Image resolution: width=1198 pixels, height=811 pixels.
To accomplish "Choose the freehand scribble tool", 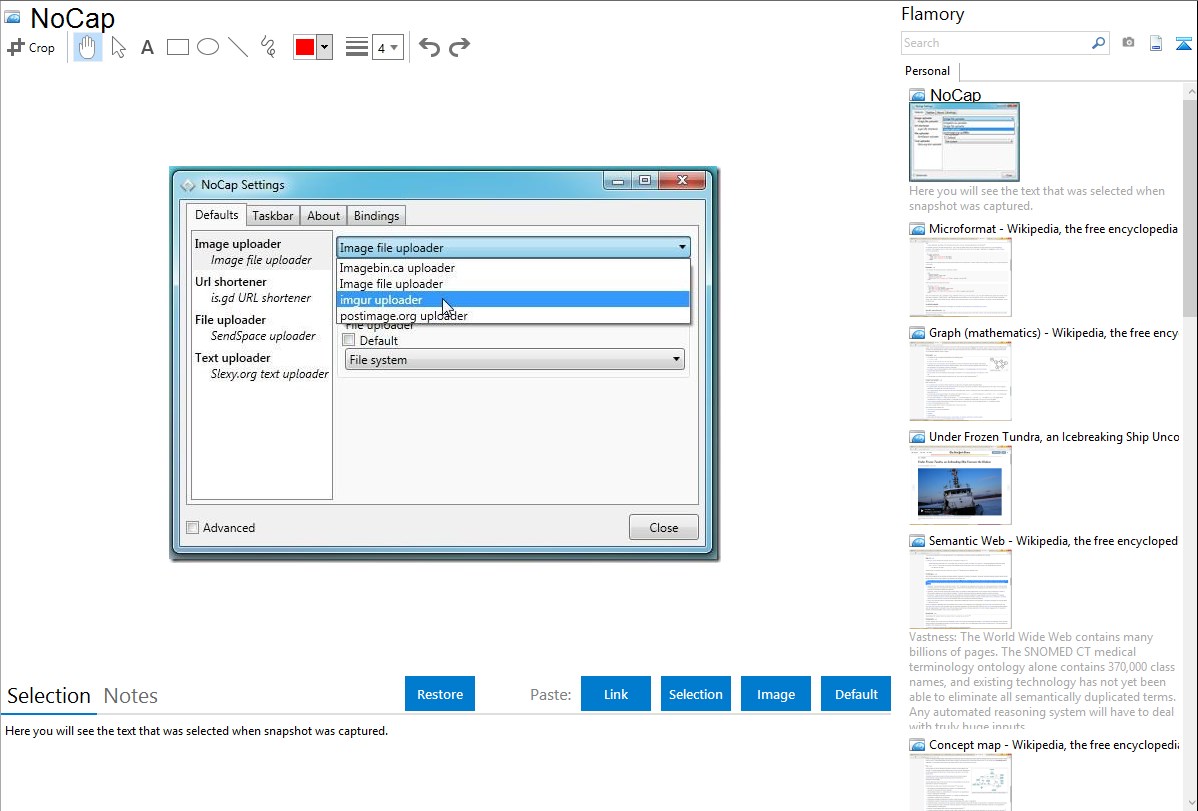I will coord(268,47).
